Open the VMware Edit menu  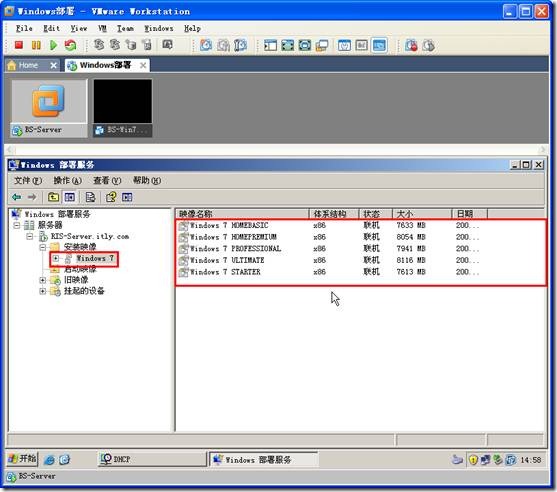point(52,28)
